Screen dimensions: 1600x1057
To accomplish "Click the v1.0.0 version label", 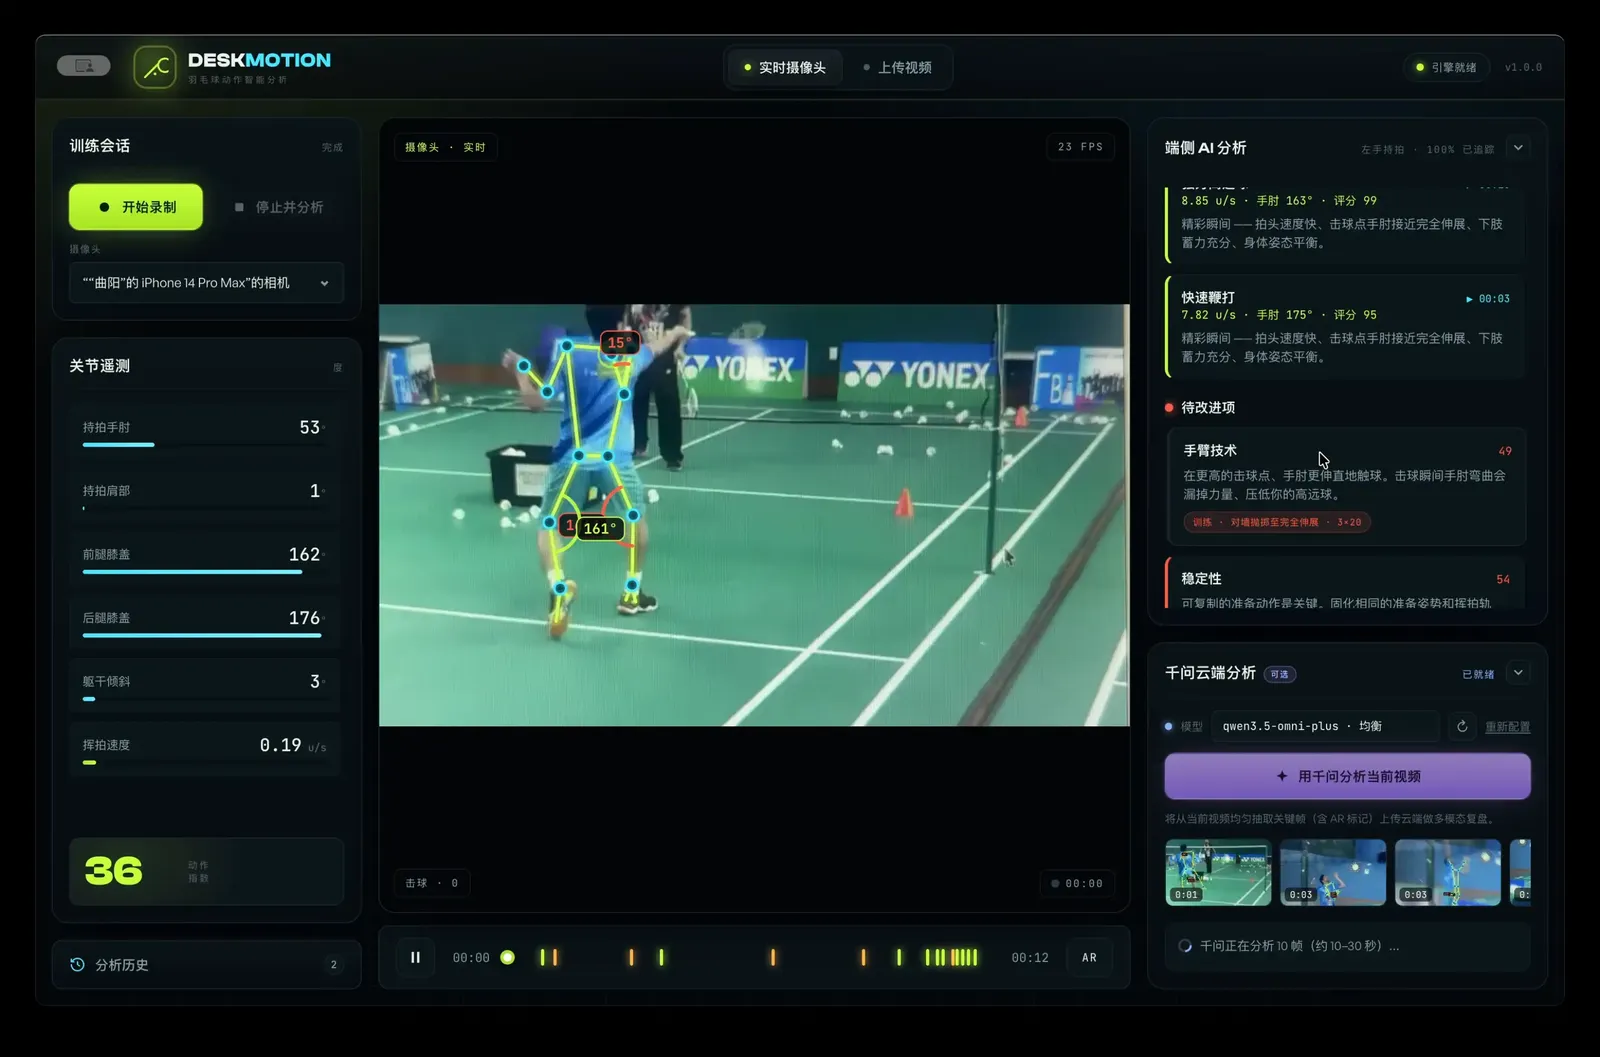I will click(1523, 67).
